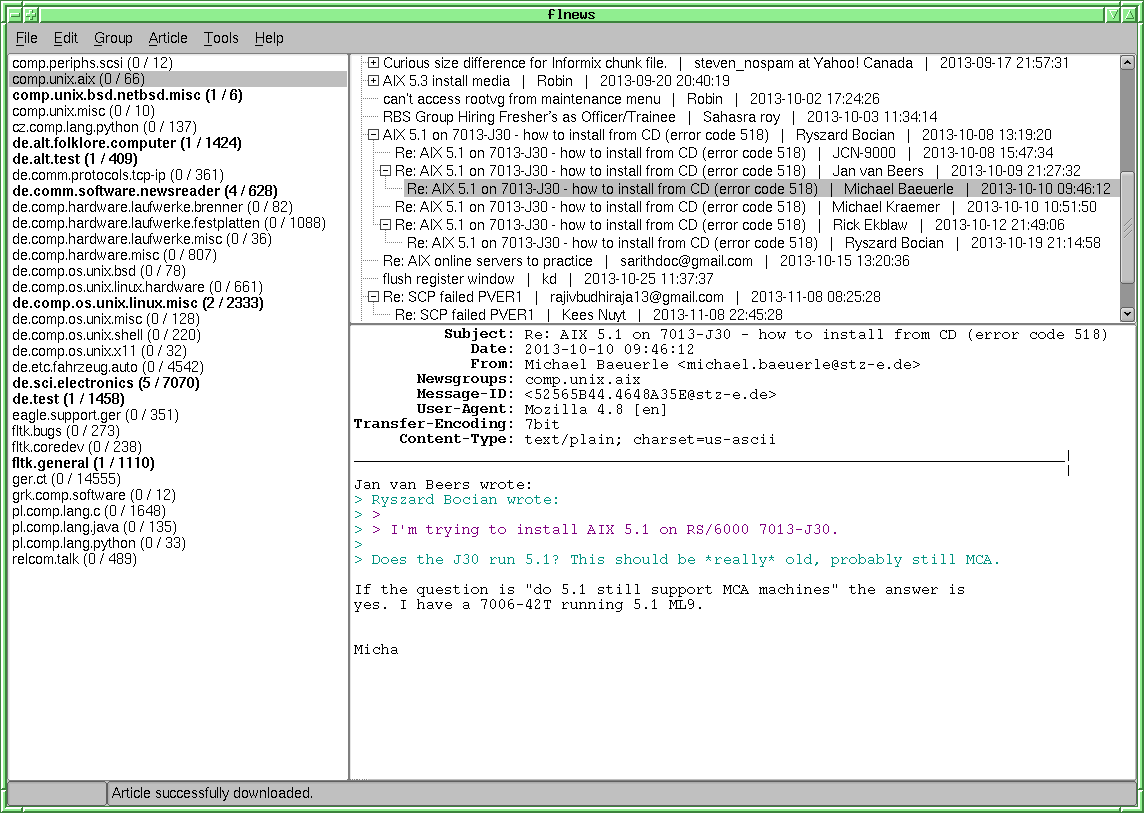
Task: Open the Article menu
Action: coord(167,38)
